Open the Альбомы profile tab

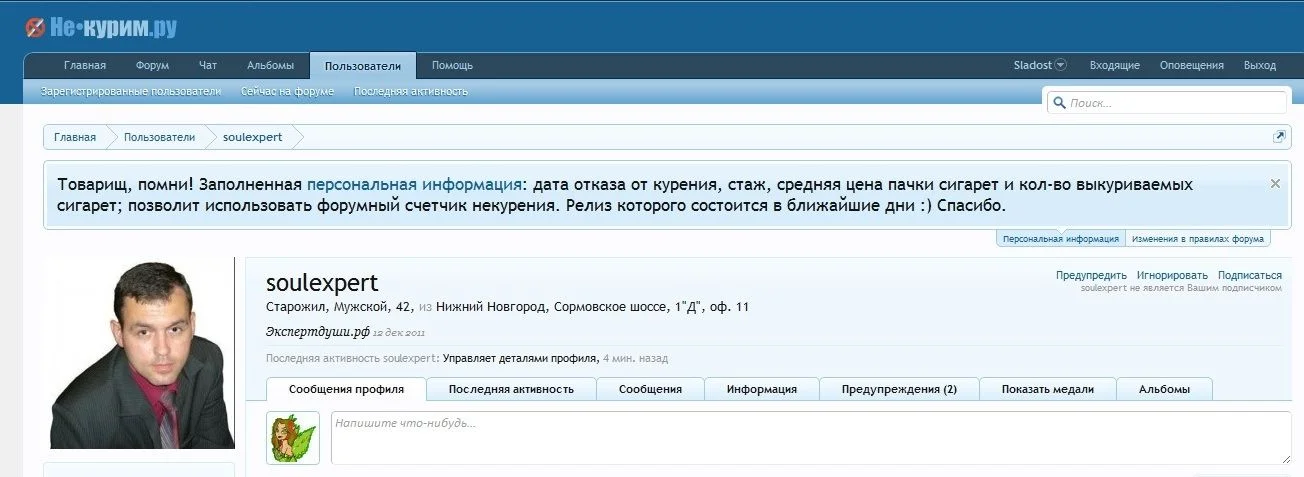click(1164, 389)
